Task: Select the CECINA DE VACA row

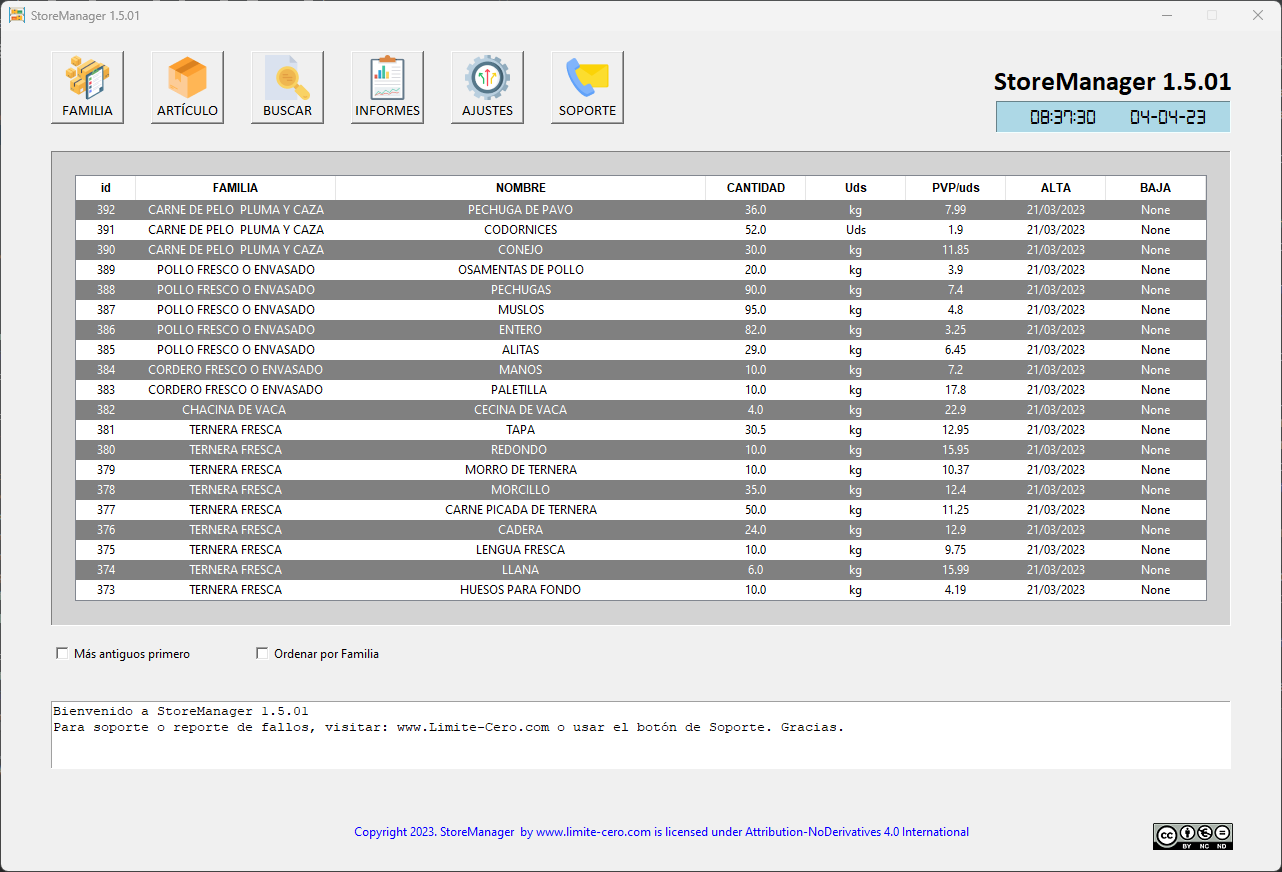Action: (641, 410)
